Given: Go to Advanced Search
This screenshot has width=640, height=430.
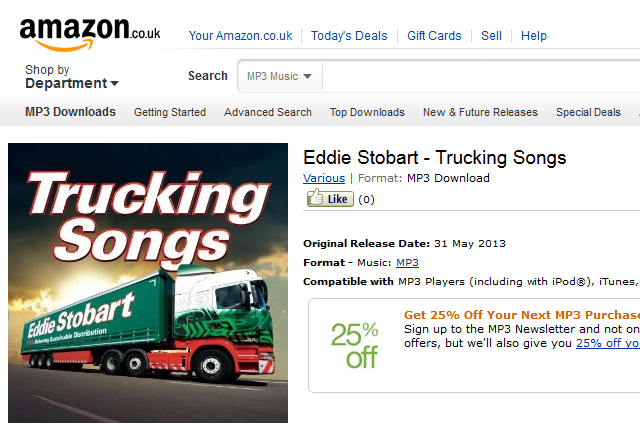Looking at the screenshot, I should pos(268,112).
